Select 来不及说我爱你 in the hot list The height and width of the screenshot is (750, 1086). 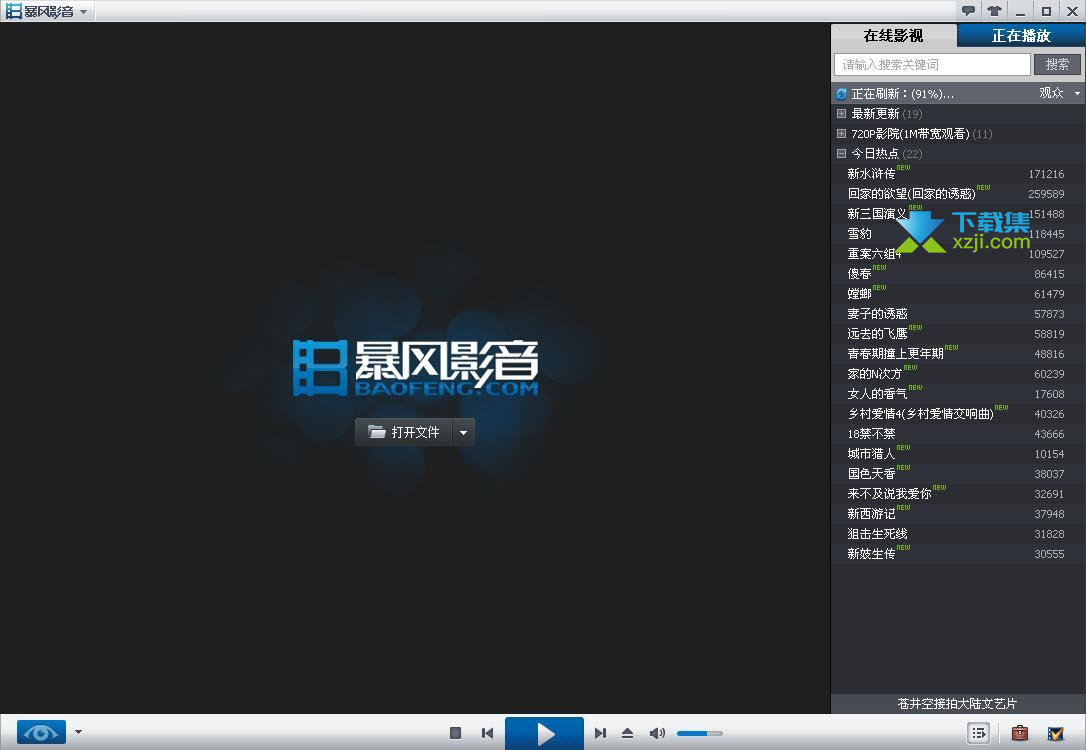(x=889, y=494)
